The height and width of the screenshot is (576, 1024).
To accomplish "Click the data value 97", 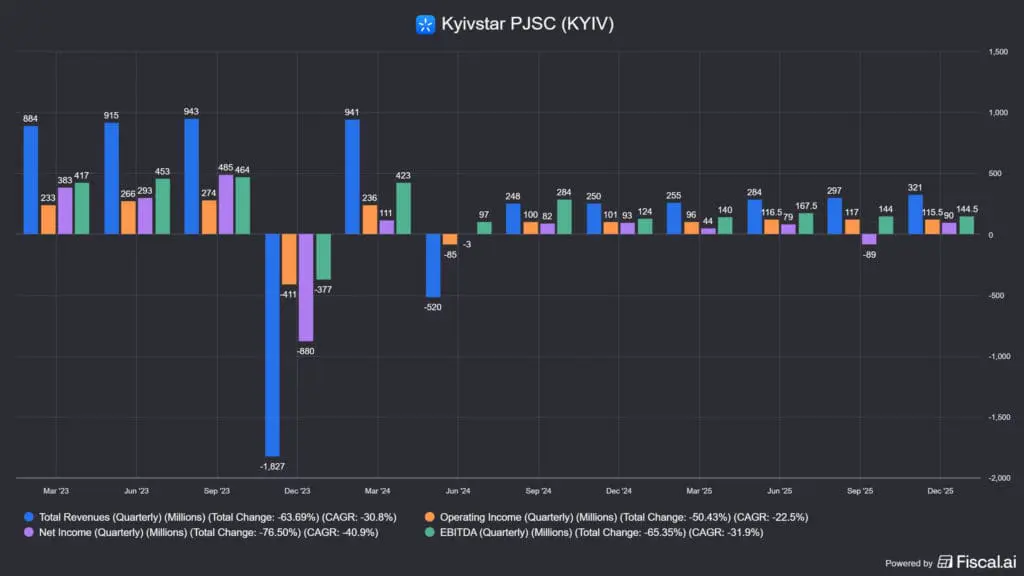I will tap(483, 214).
